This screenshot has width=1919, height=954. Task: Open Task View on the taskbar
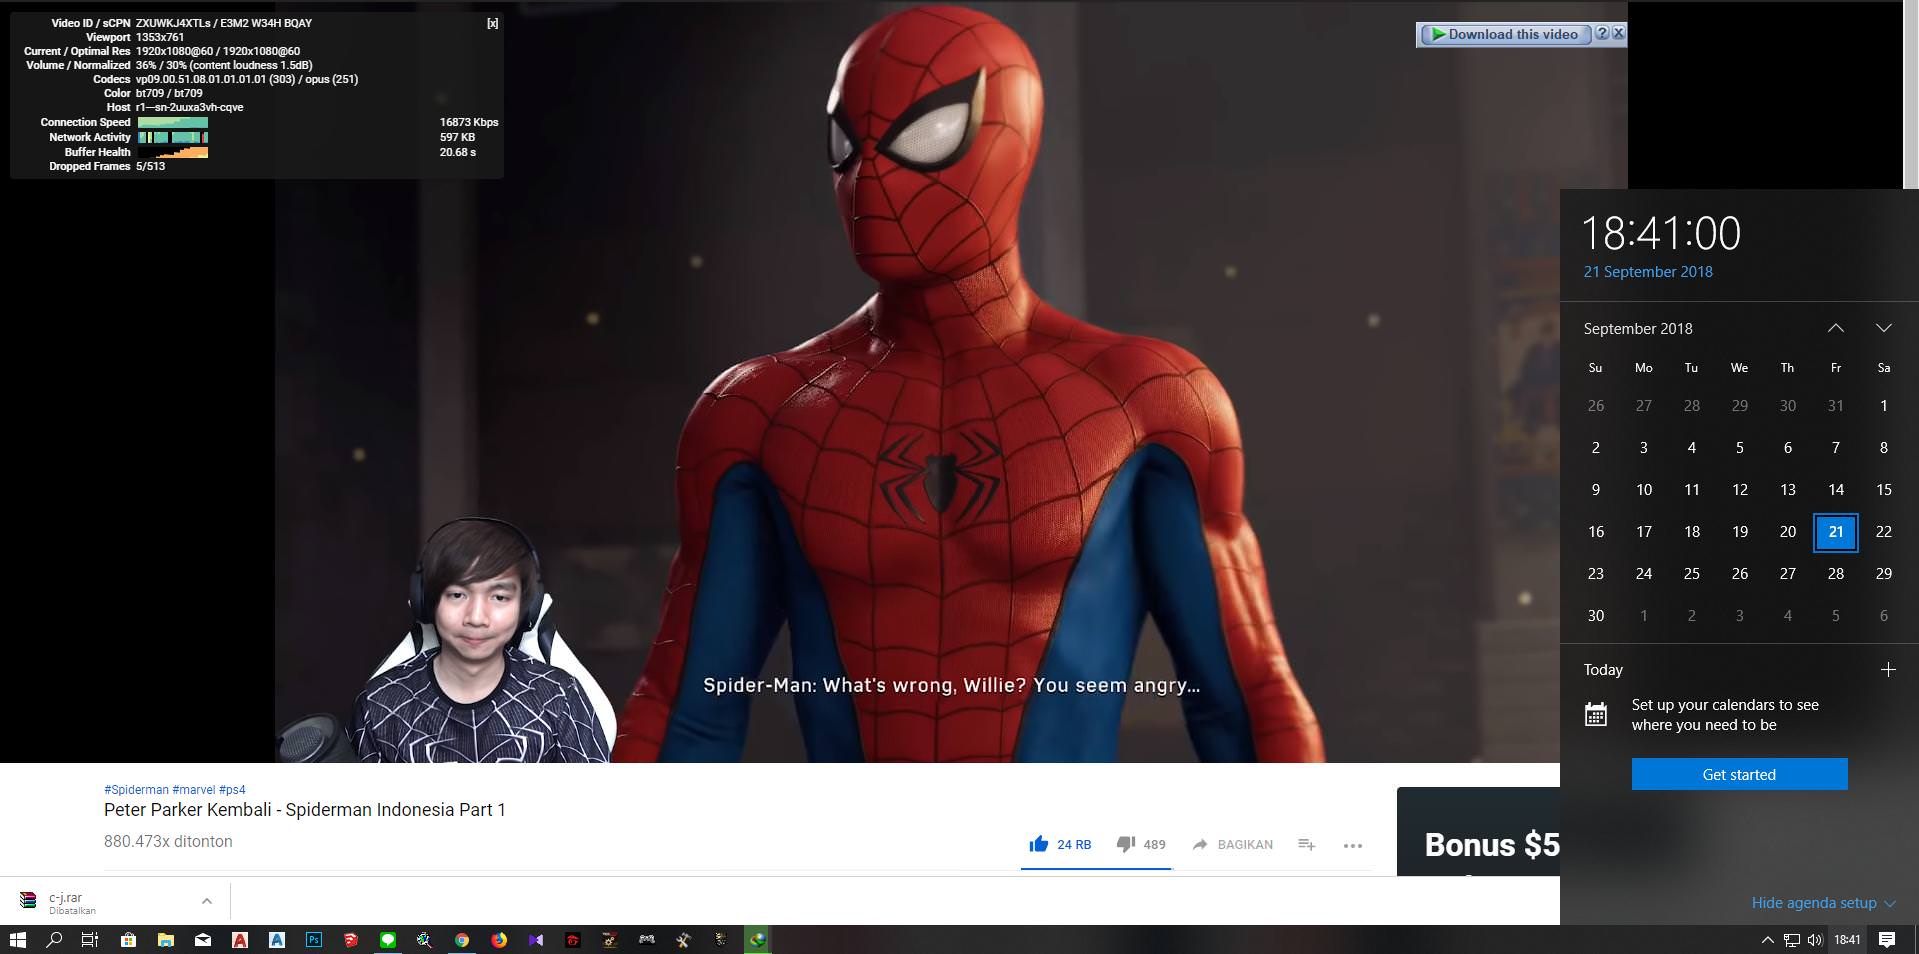point(90,940)
